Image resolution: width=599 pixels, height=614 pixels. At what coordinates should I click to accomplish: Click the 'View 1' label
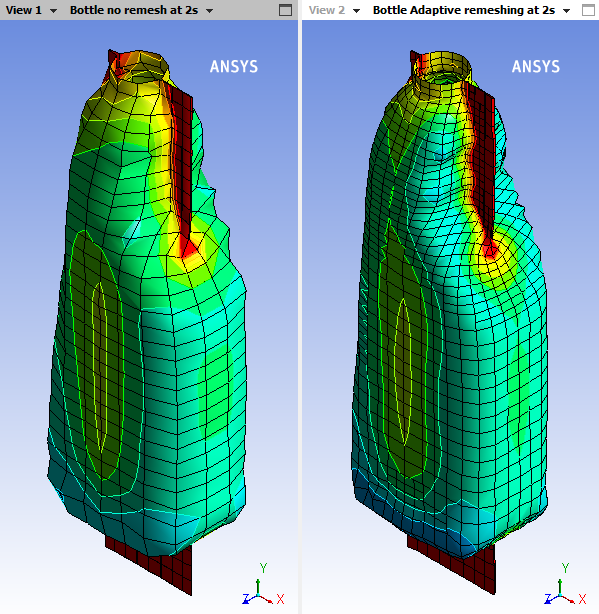23,10
